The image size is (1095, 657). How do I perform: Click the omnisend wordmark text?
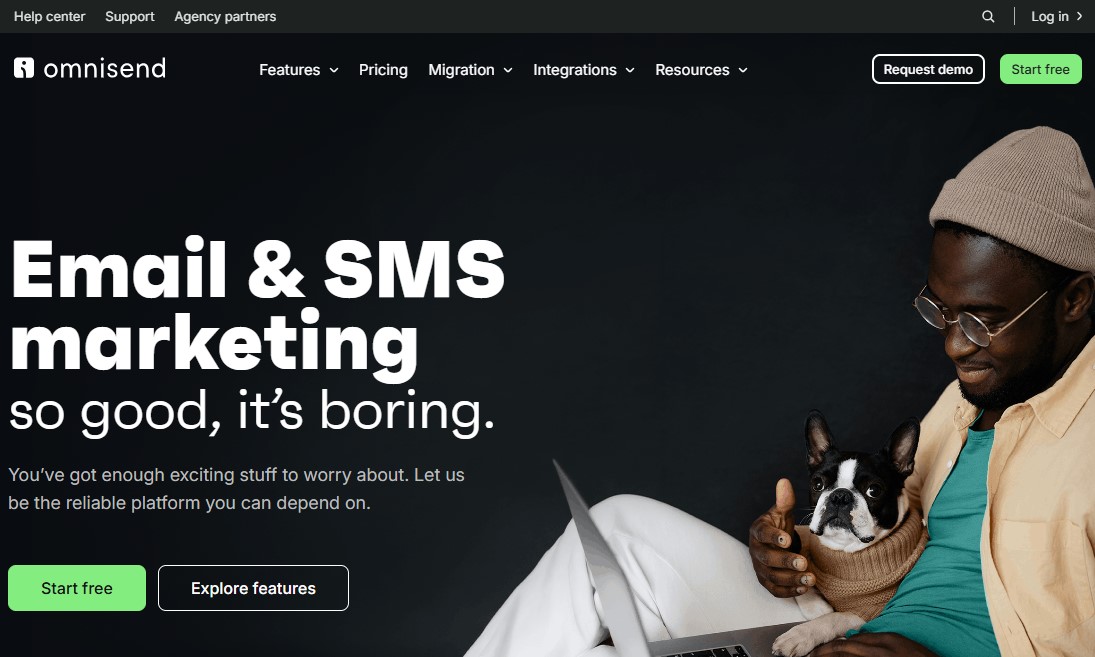pyautogui.click(x=105, y=68)
